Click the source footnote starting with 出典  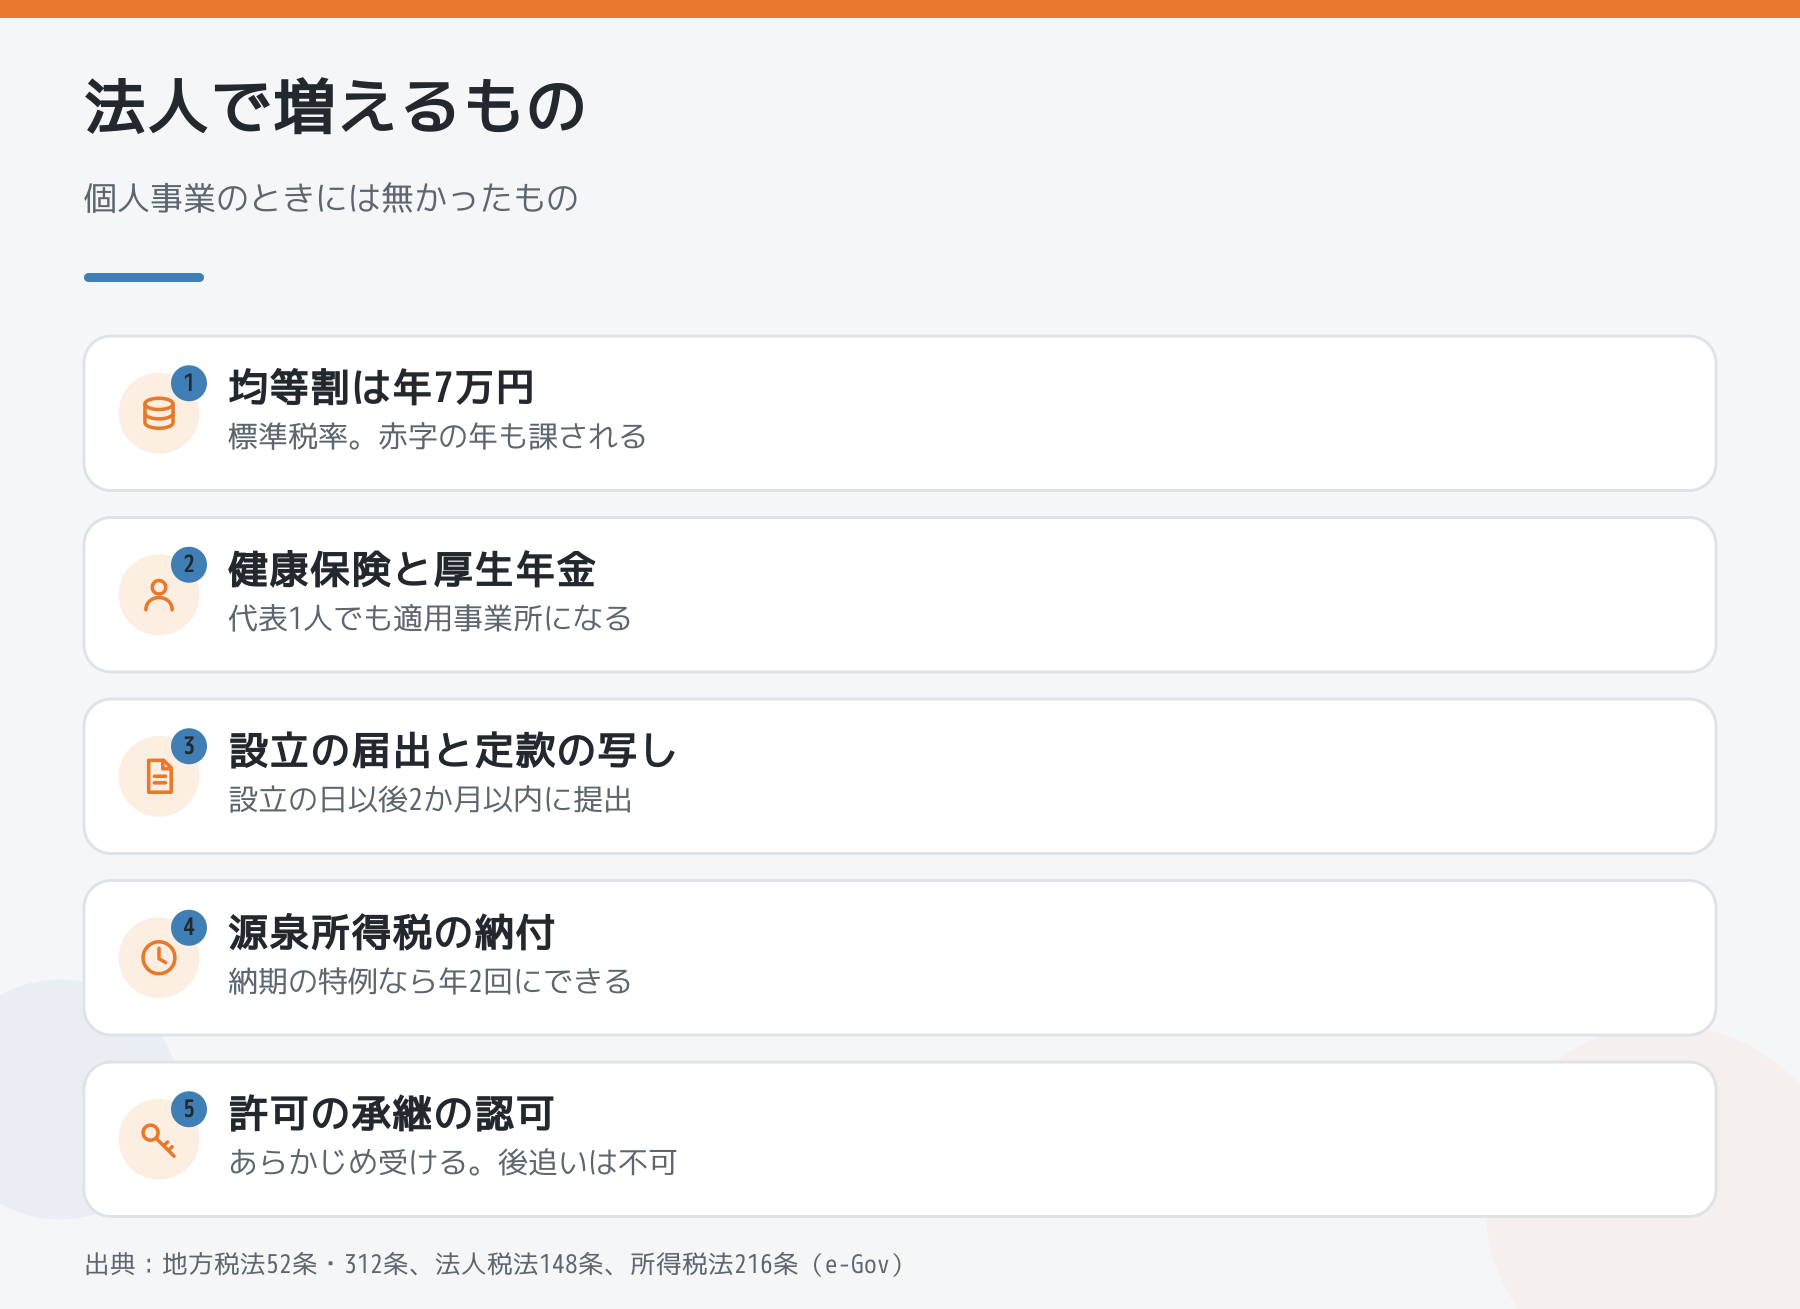[495, 1264]
